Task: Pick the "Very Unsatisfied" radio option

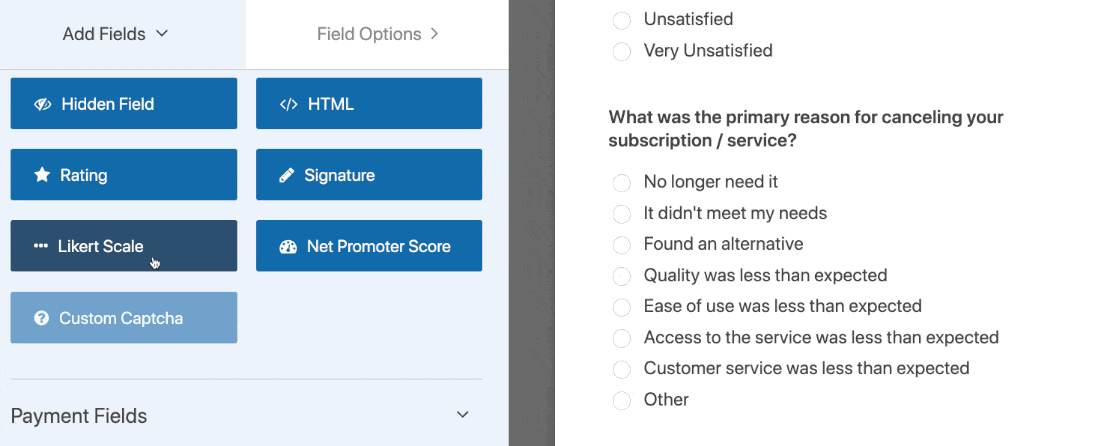Action: click(x=621, y=51)
